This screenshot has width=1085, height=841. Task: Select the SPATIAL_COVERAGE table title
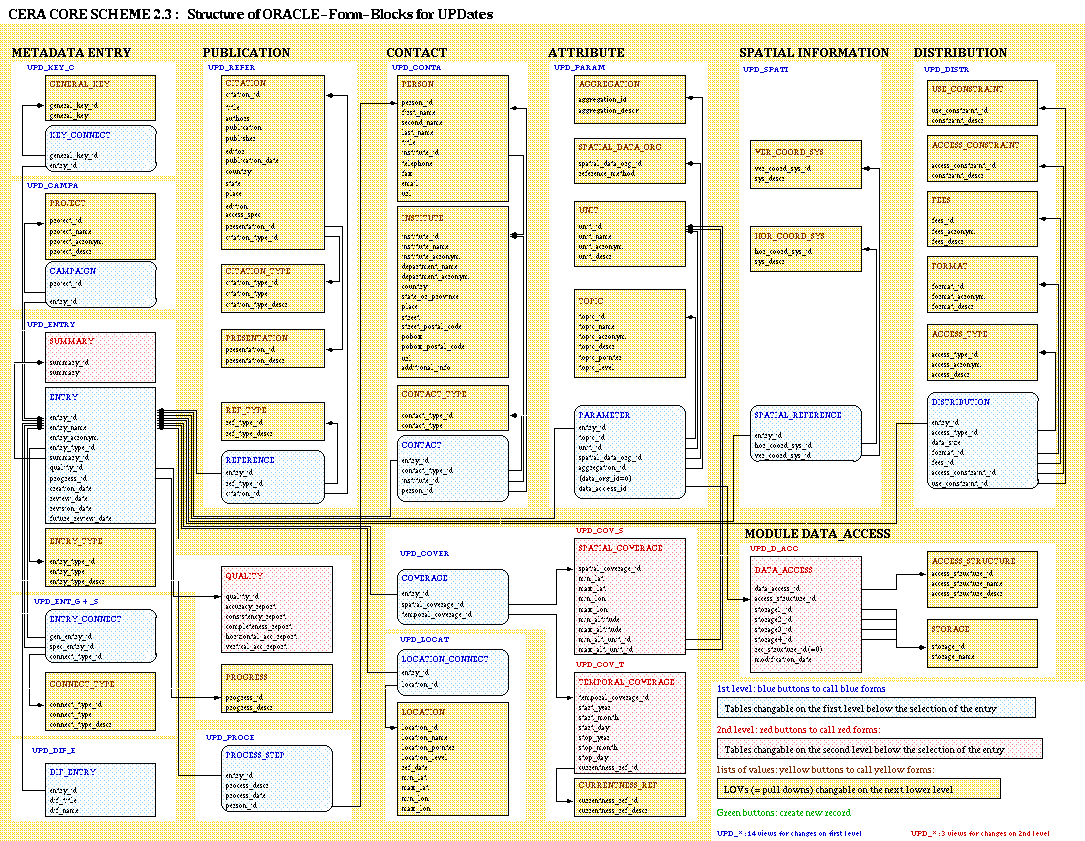(x=620, y=548)
